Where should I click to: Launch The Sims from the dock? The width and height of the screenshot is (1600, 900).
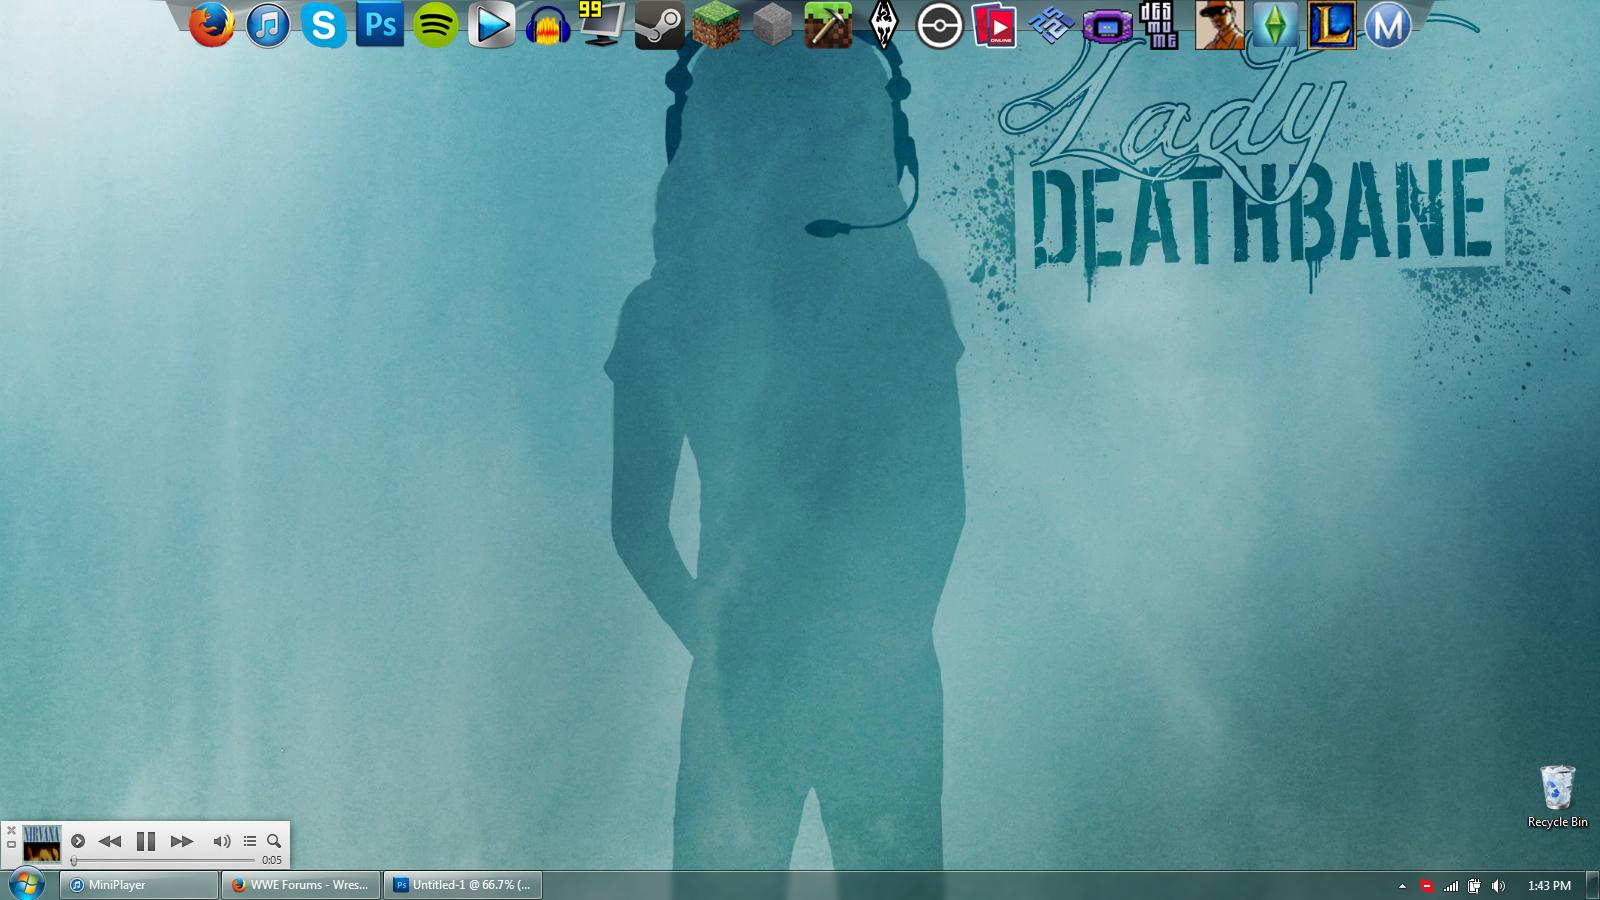click(1275, 25)
